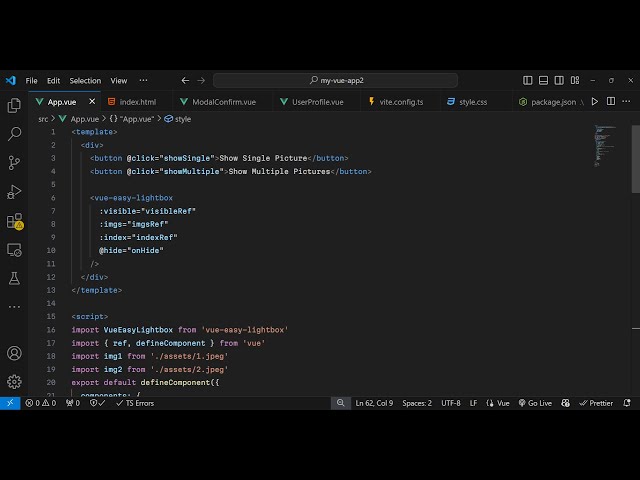640x480 pixels.
Task: Open the Testing flask icon
Action: [x=14, y=278]
